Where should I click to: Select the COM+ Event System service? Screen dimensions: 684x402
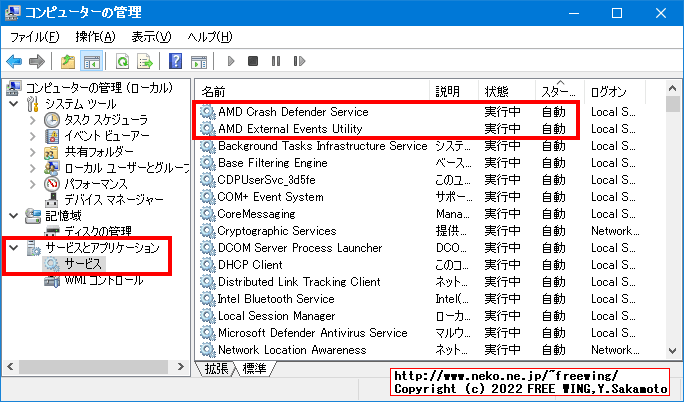tap(419, 197)
